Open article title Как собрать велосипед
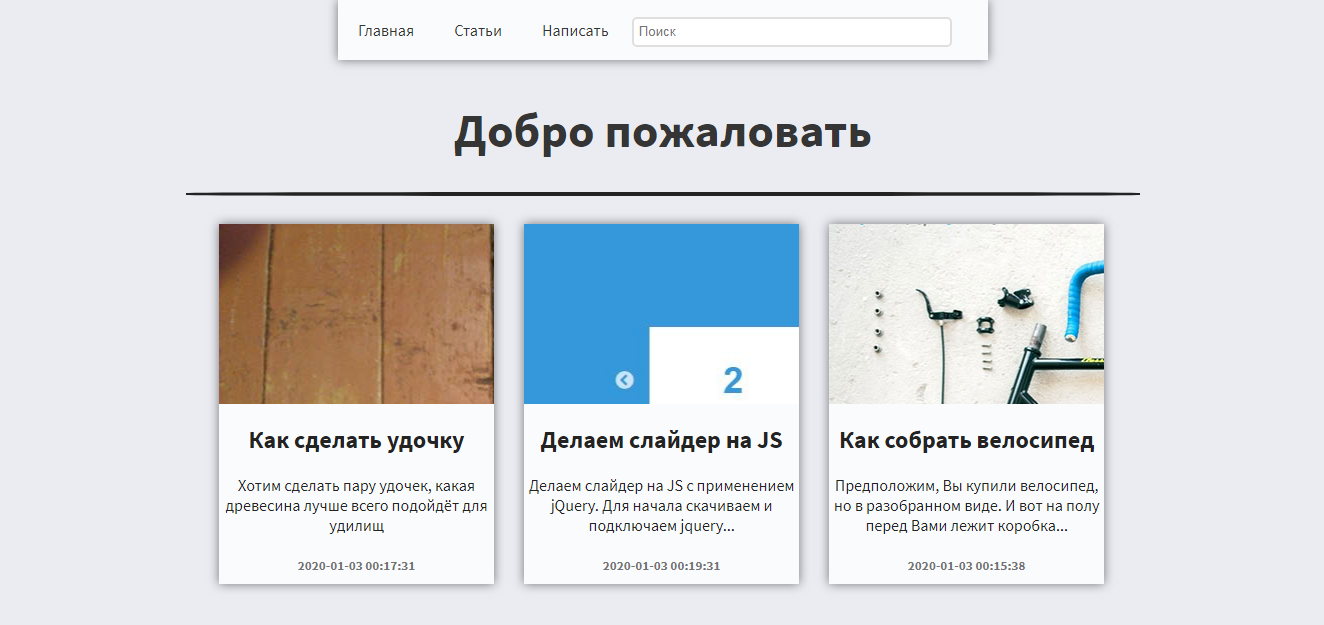This screenshot has height=625, width=1324. tap(966, 440)
